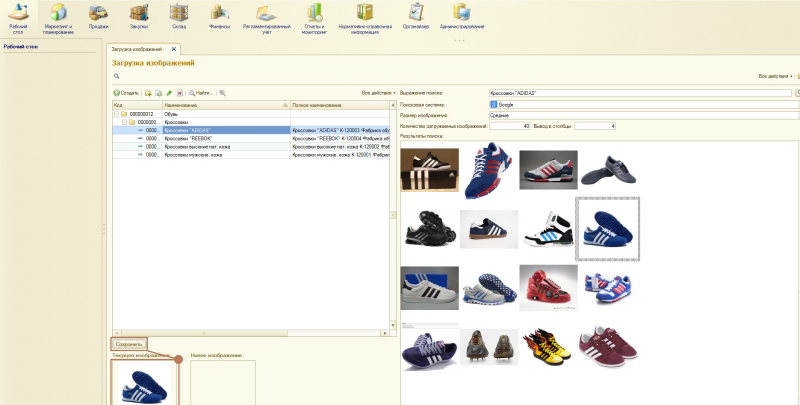Screen dimensions: 800x405
Task: Select Кроссовки высокие нат. кожа row
Action: 251,147
